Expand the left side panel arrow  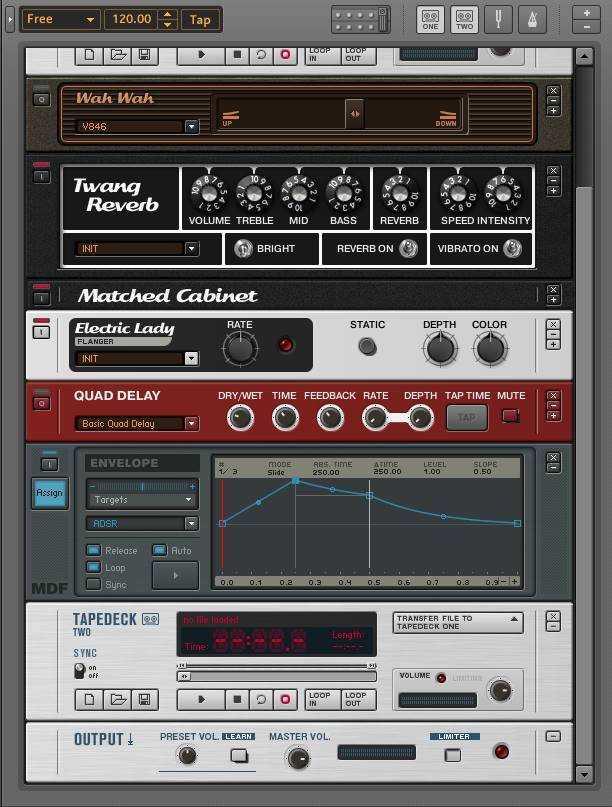[x=9, y=20]
